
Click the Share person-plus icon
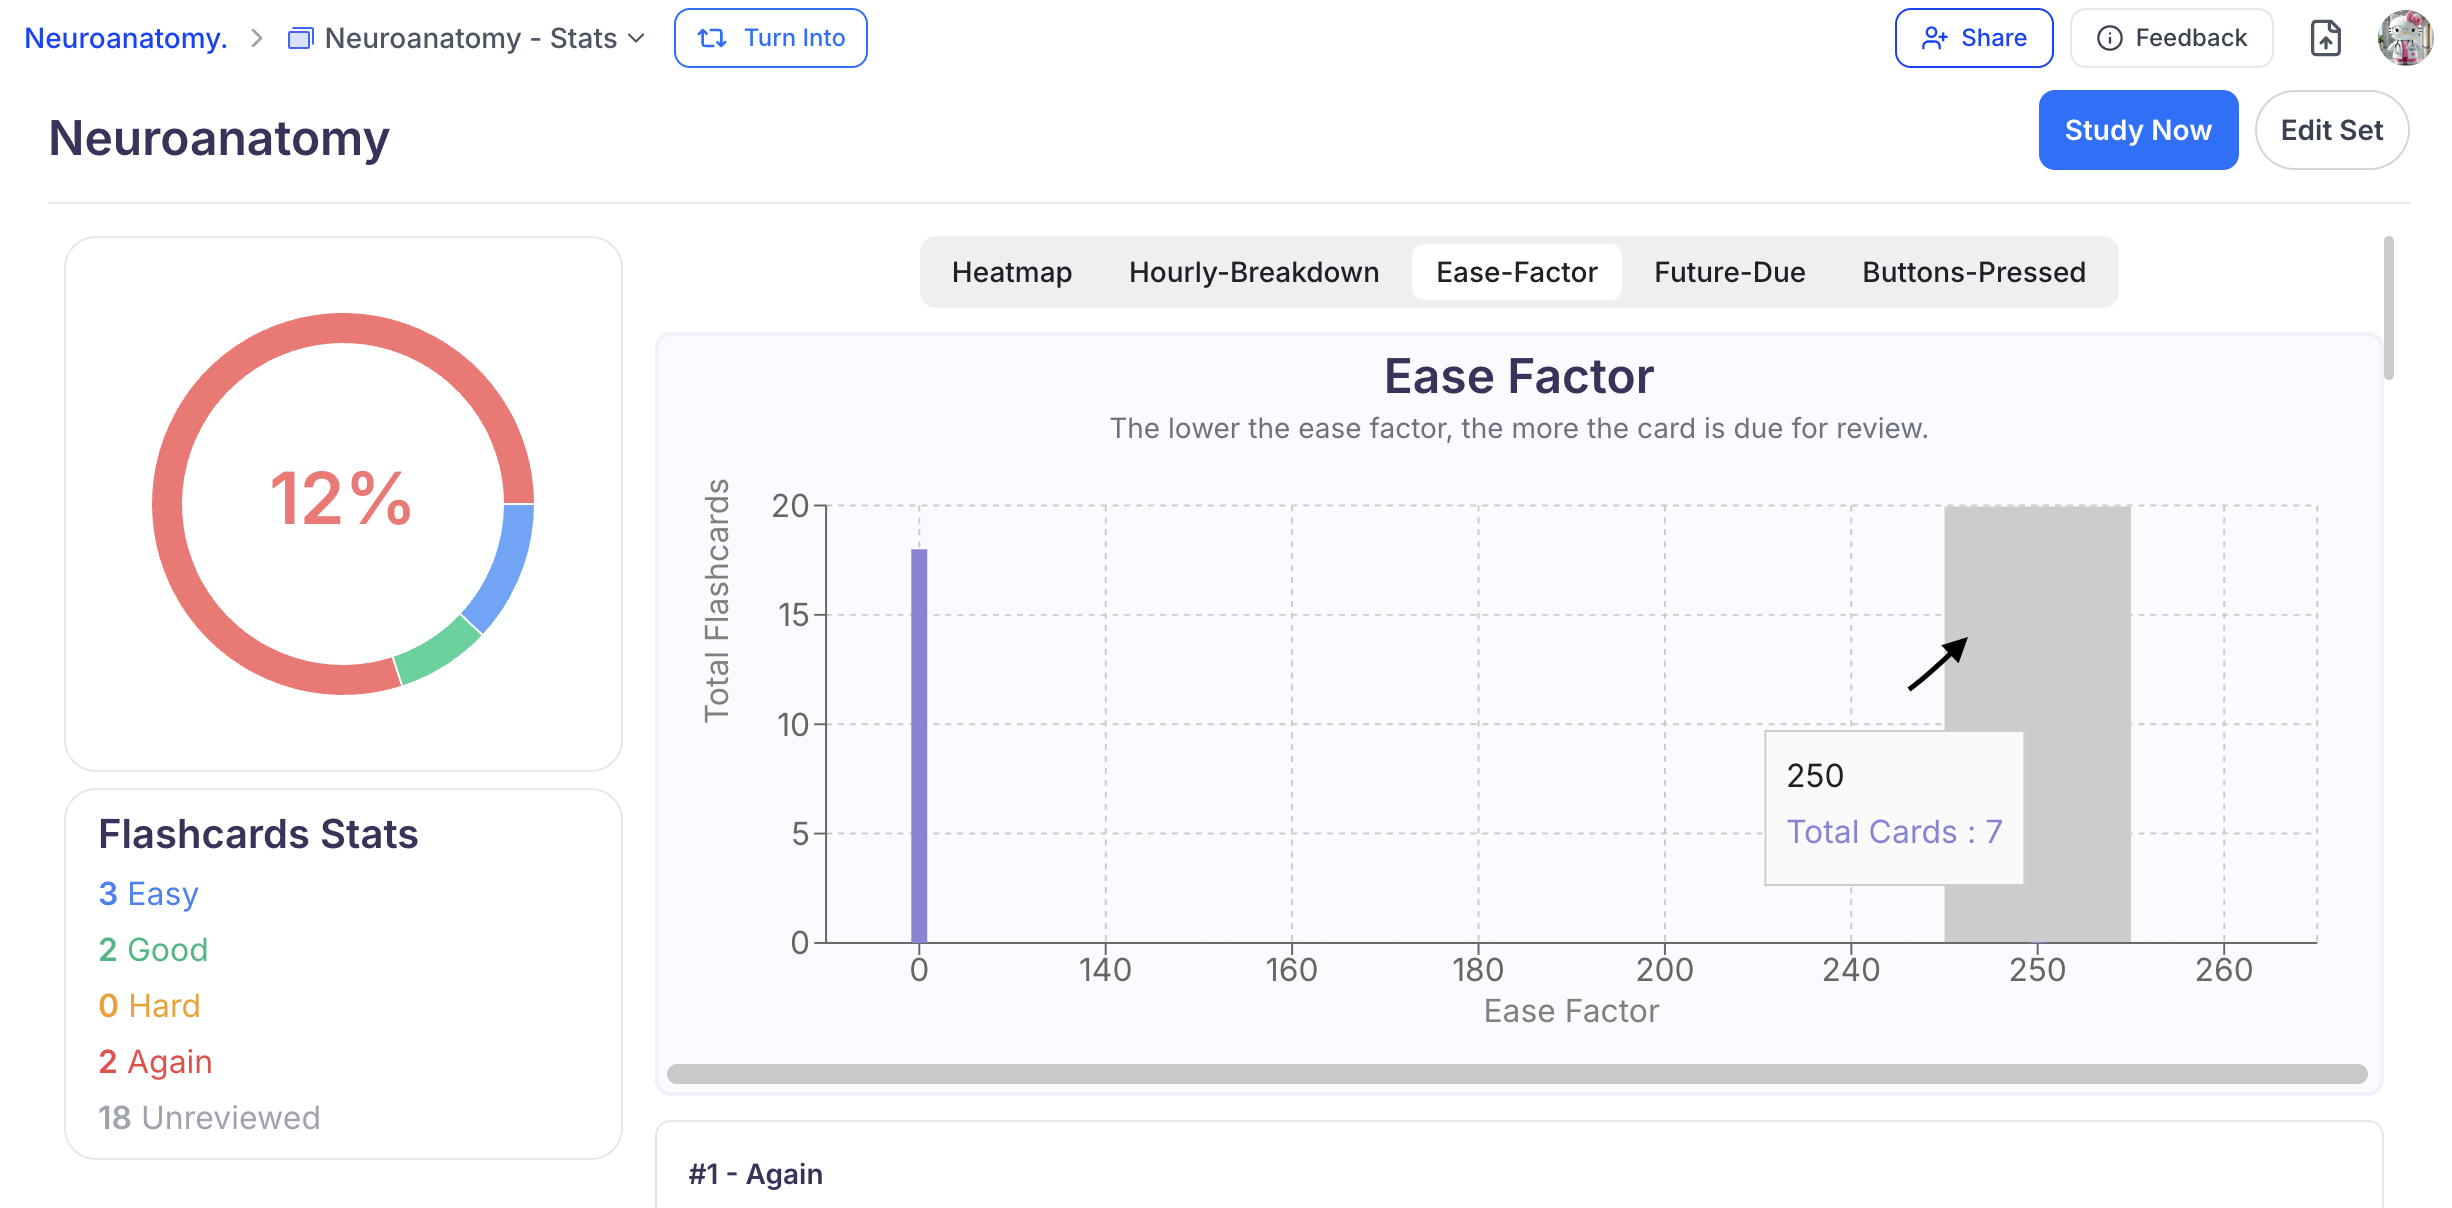(x=1934, y=38)
